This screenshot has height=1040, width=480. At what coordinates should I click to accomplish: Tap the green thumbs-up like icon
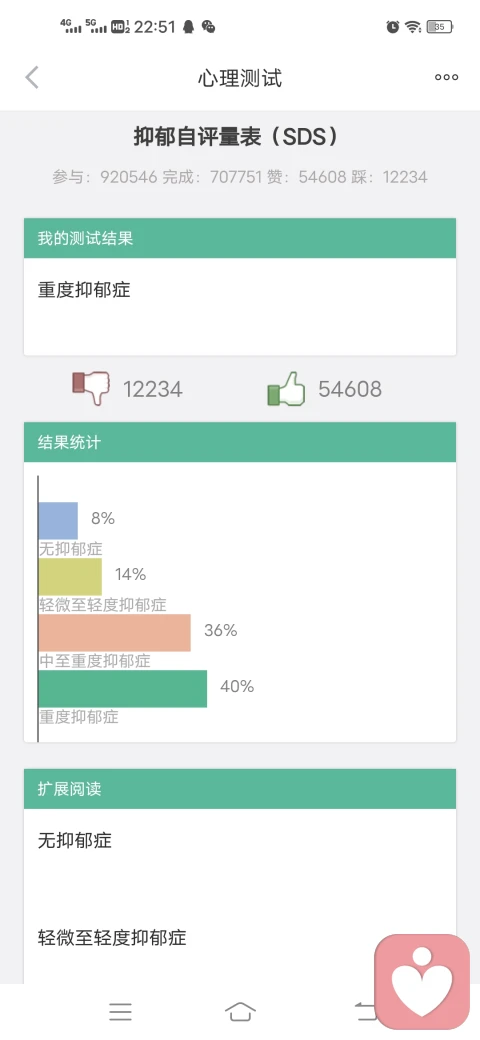point(286,389)
